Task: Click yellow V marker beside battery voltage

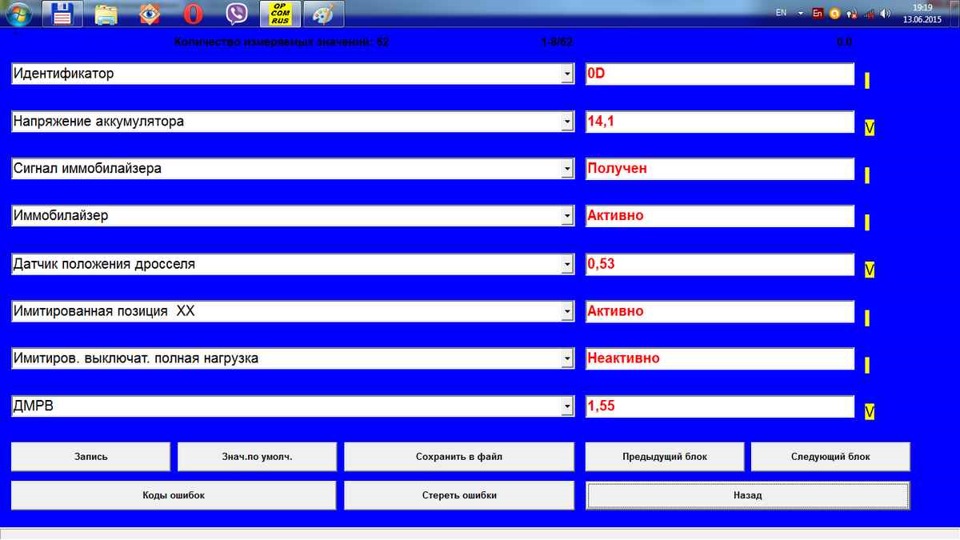Action: point(869,127)
